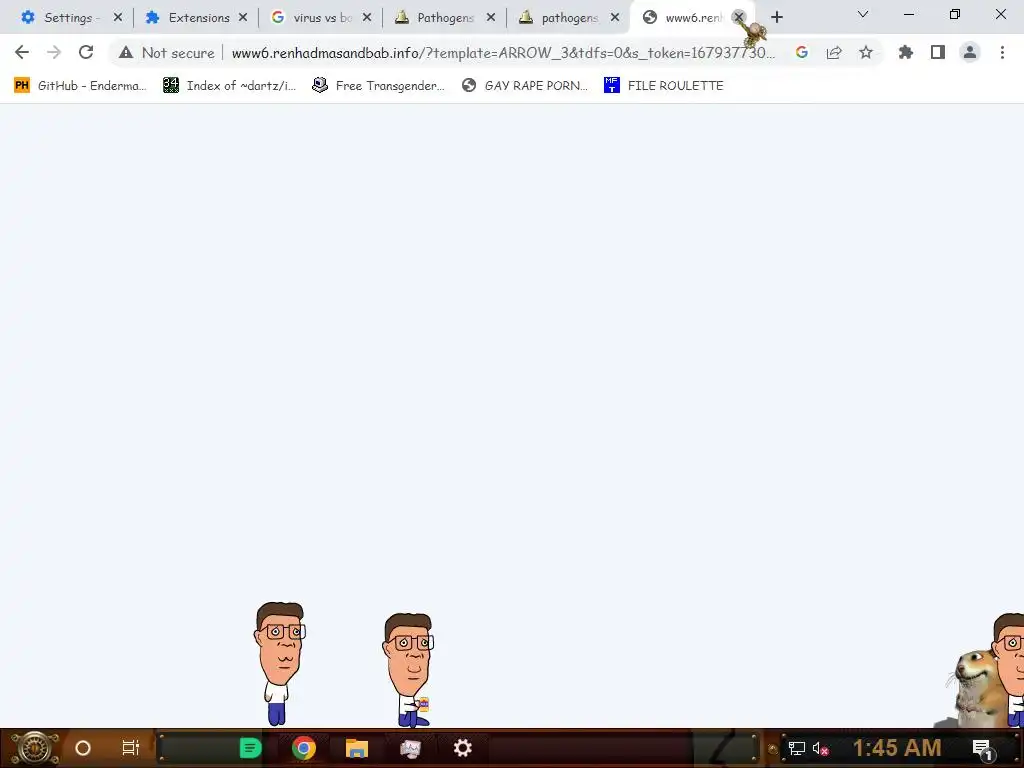Bookmark this page with the star icon

click(x=866, y=52)
